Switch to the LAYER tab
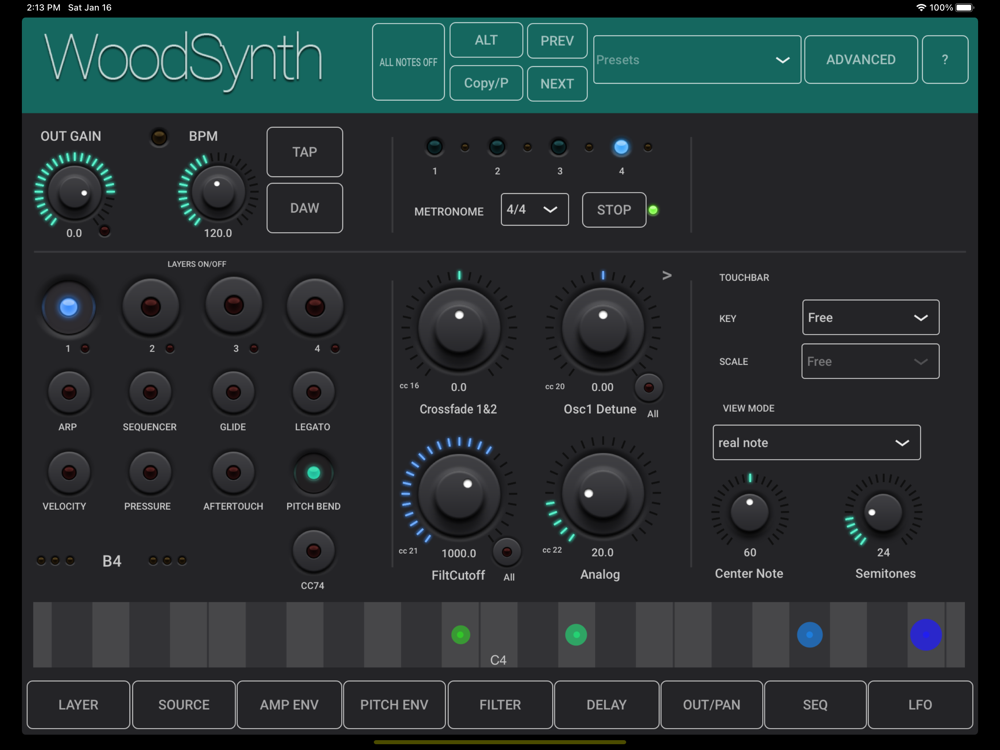 [78, 705]
